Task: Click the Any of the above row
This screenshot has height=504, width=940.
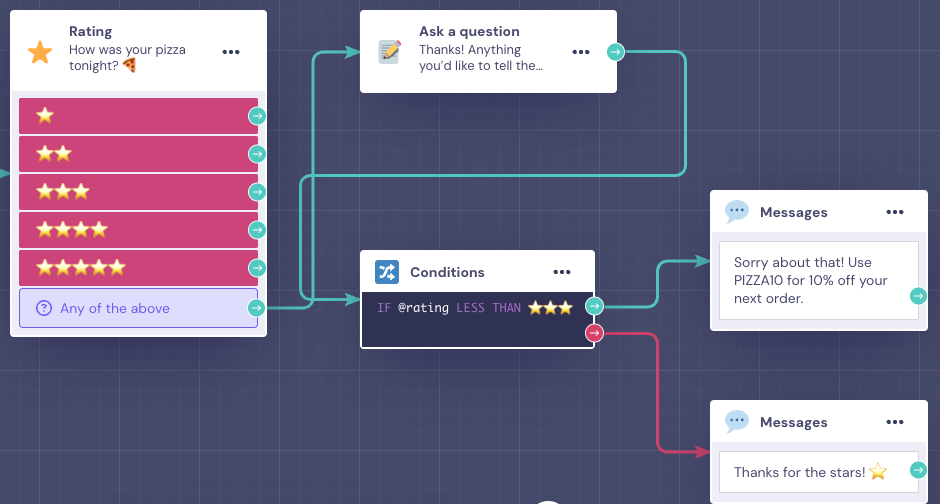Action: (138, 308)
